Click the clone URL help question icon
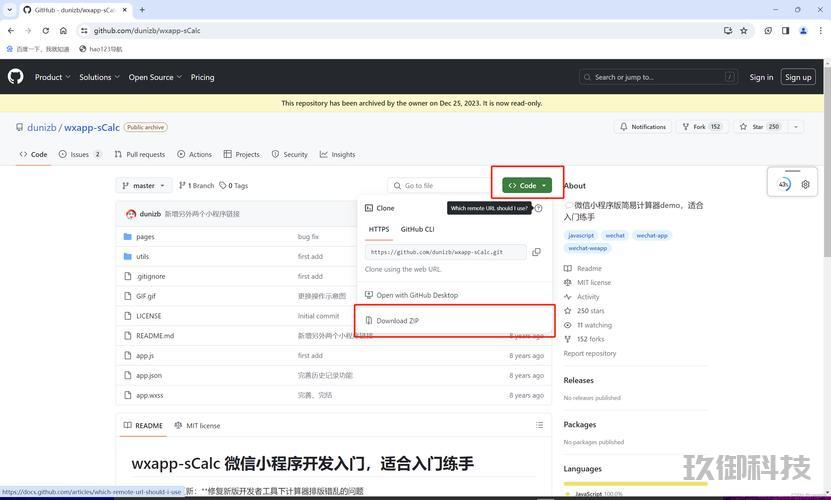 538,208
